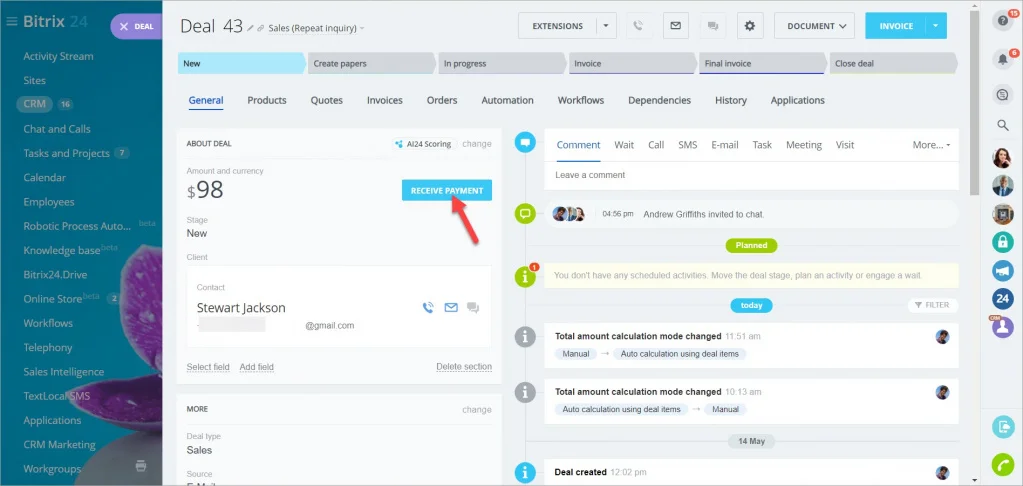Viewport: 1023px width, 486px height.
Task: Click the Extensions button
Action: click(557, 26)
